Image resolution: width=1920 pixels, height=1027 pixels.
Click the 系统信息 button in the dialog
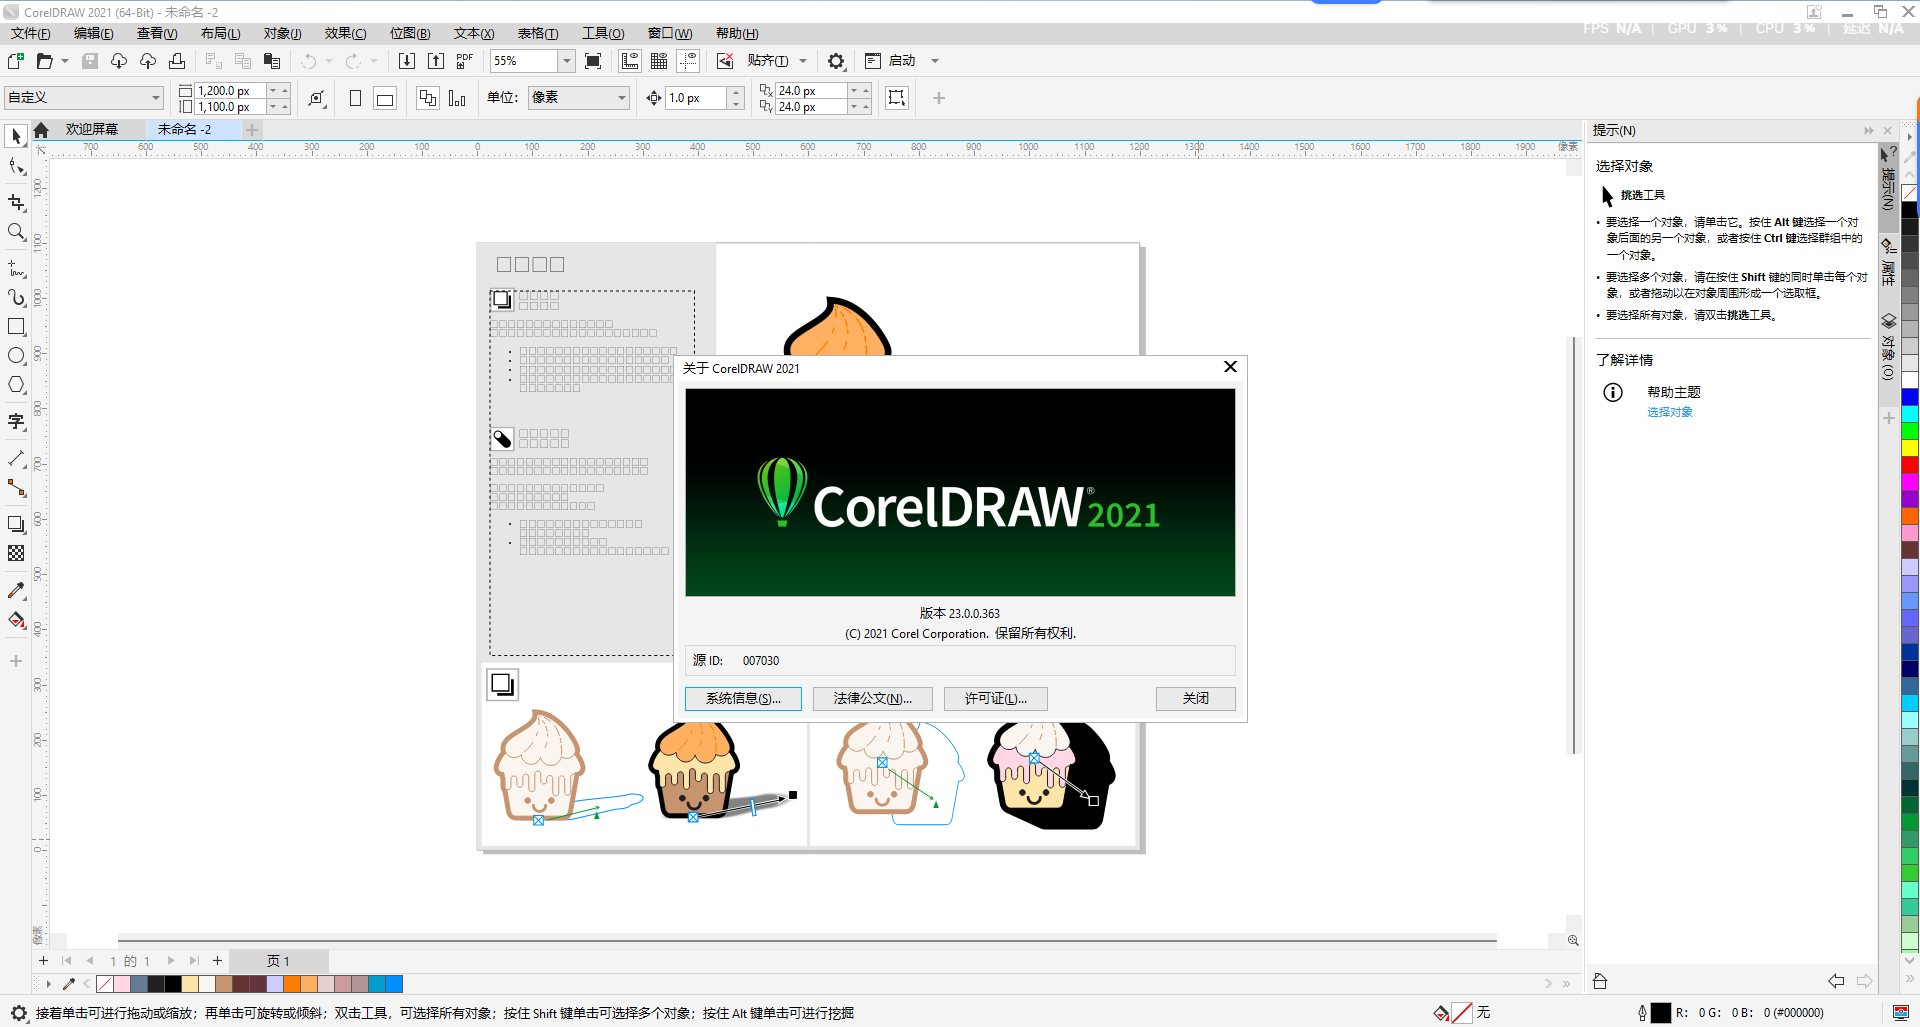pos(742,698)
